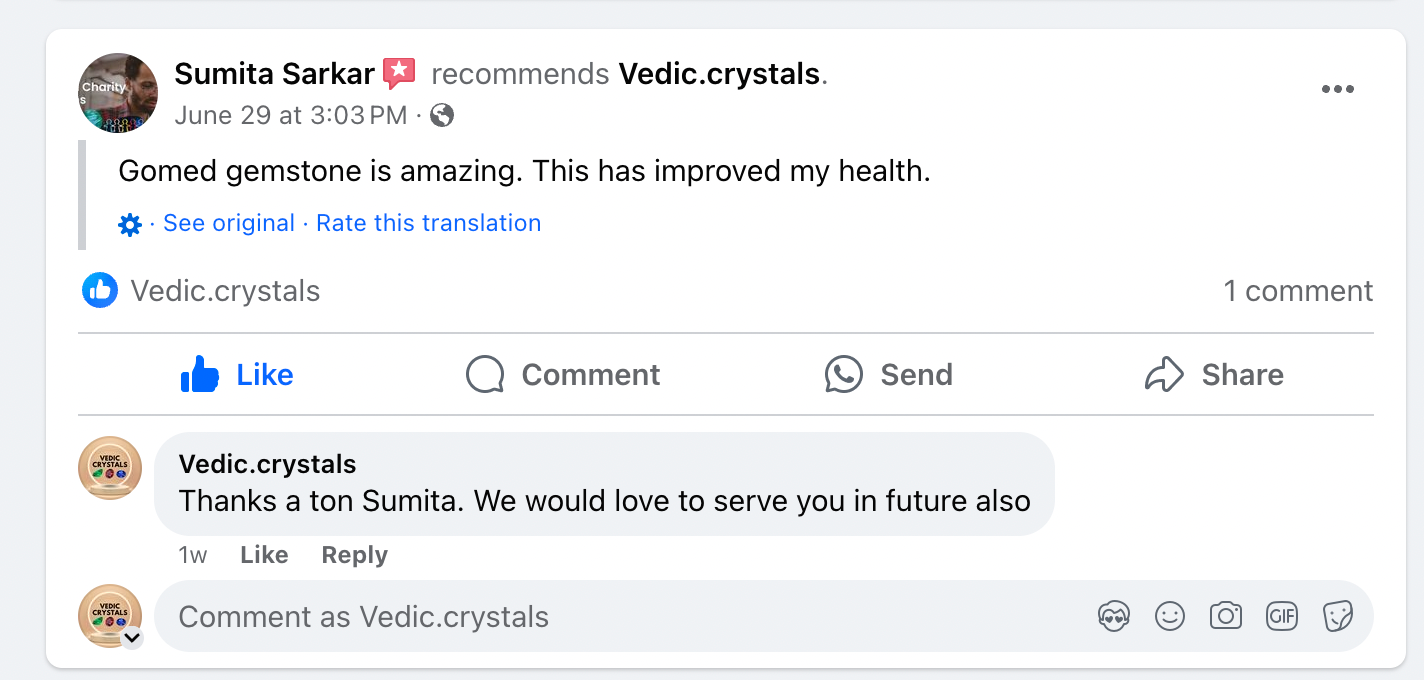Viewport: 1424px width, 680px height.
Task: Open the avatar sticker icon in comment box
Action: click(x=1113, y=616)
